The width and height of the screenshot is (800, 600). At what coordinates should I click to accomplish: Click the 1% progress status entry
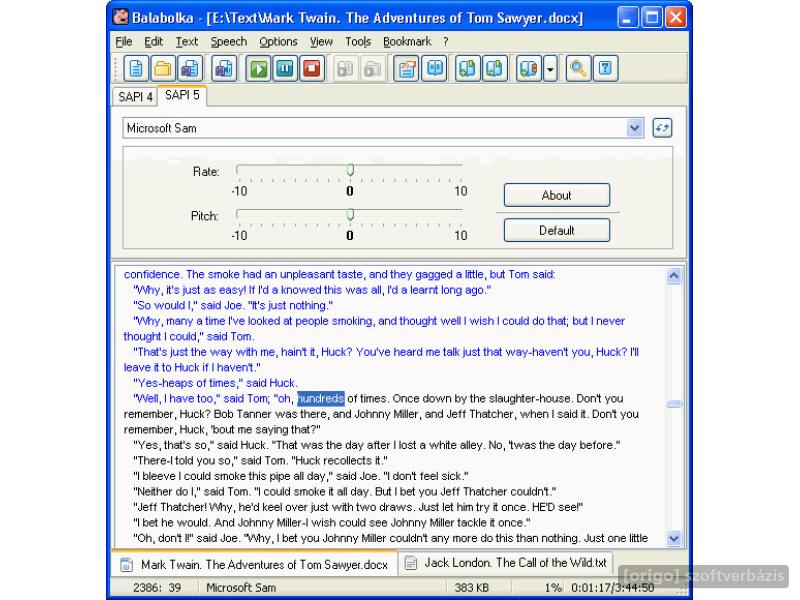553,588
